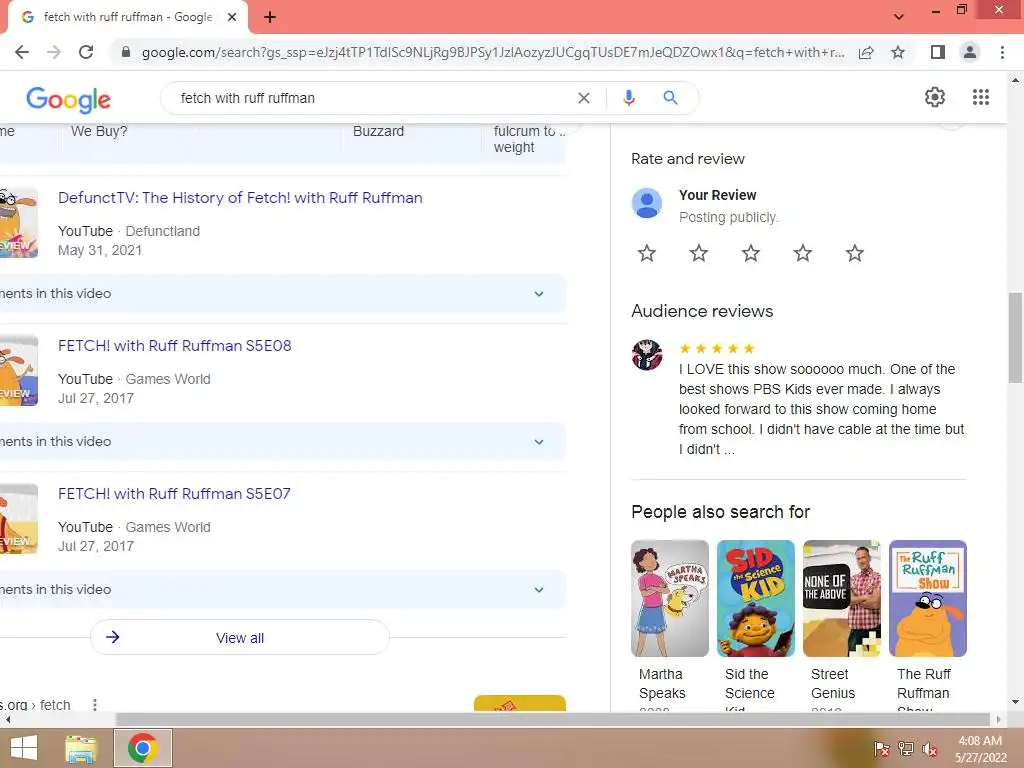Open the DefunctTV video thumbnail
This screenshot has height=768, width=1024.
click(x=19, y=222)
